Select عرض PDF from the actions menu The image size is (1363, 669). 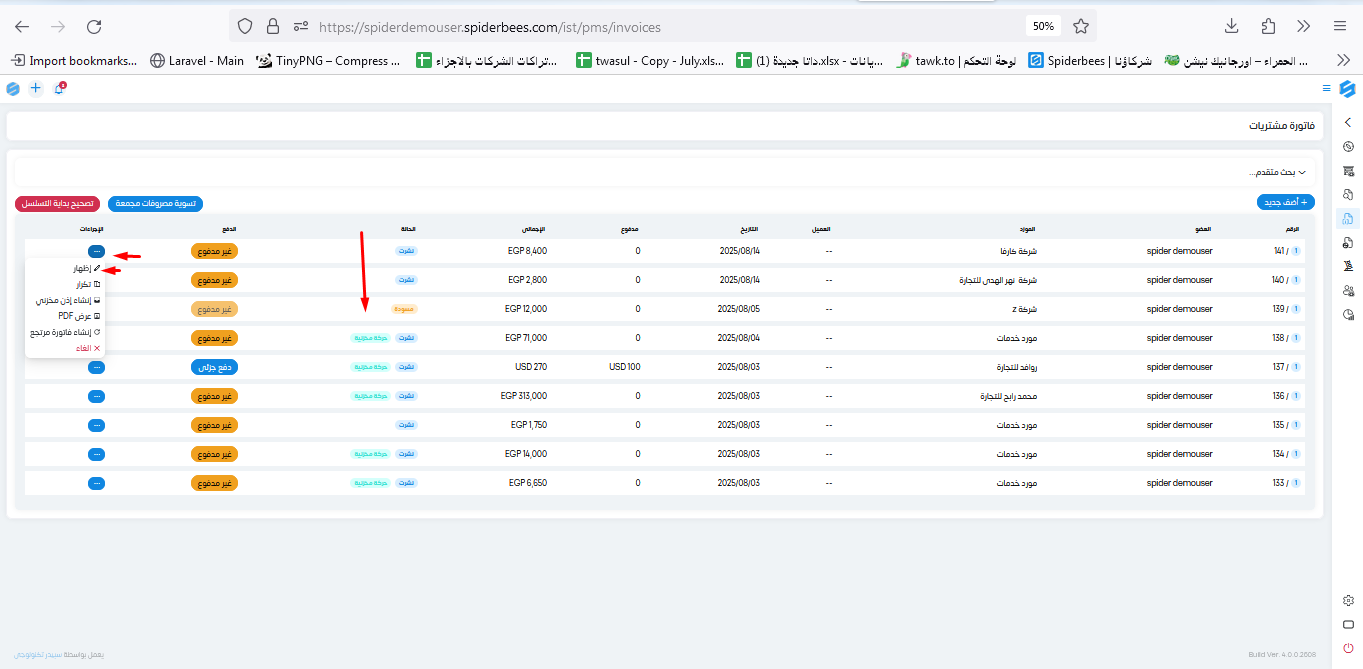[x=65, y=316]
